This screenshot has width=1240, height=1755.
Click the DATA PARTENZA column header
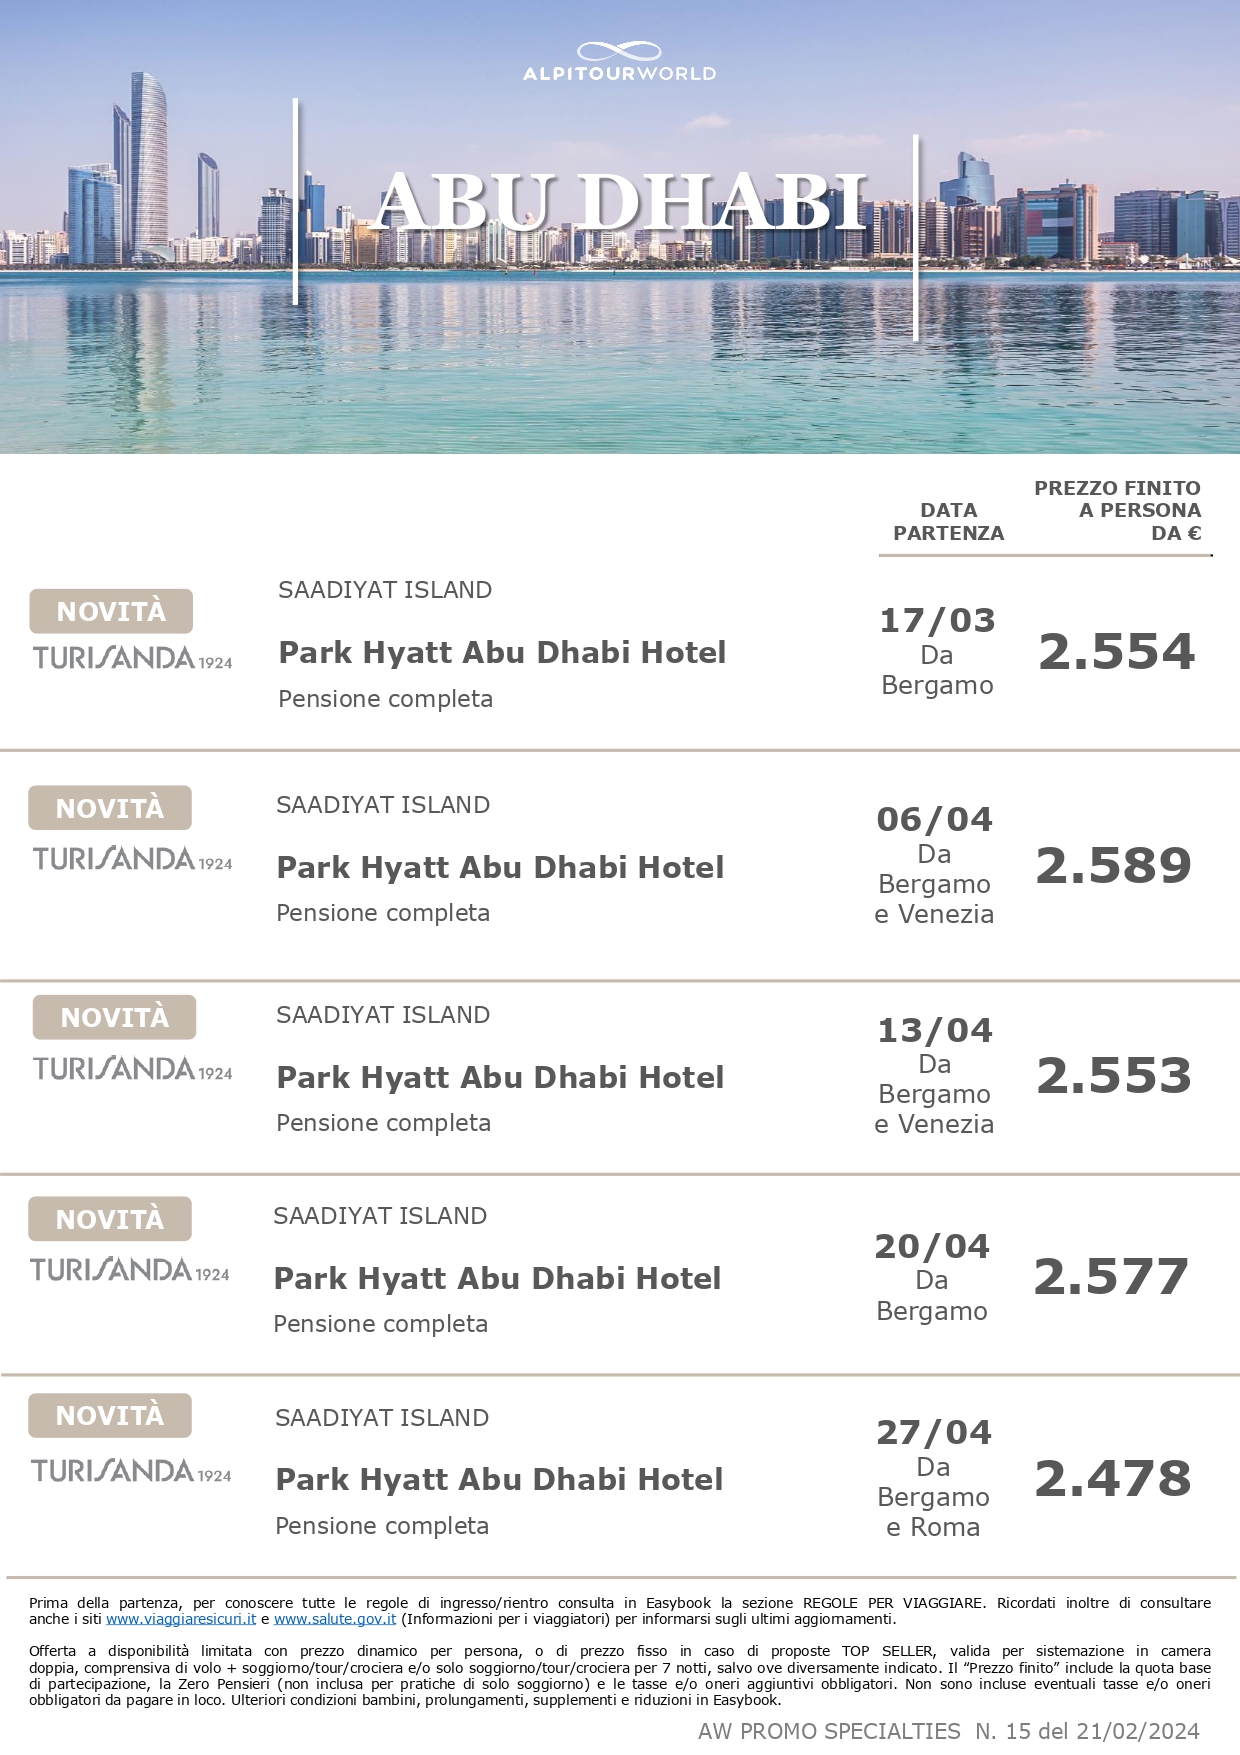[x=948, y=522]
